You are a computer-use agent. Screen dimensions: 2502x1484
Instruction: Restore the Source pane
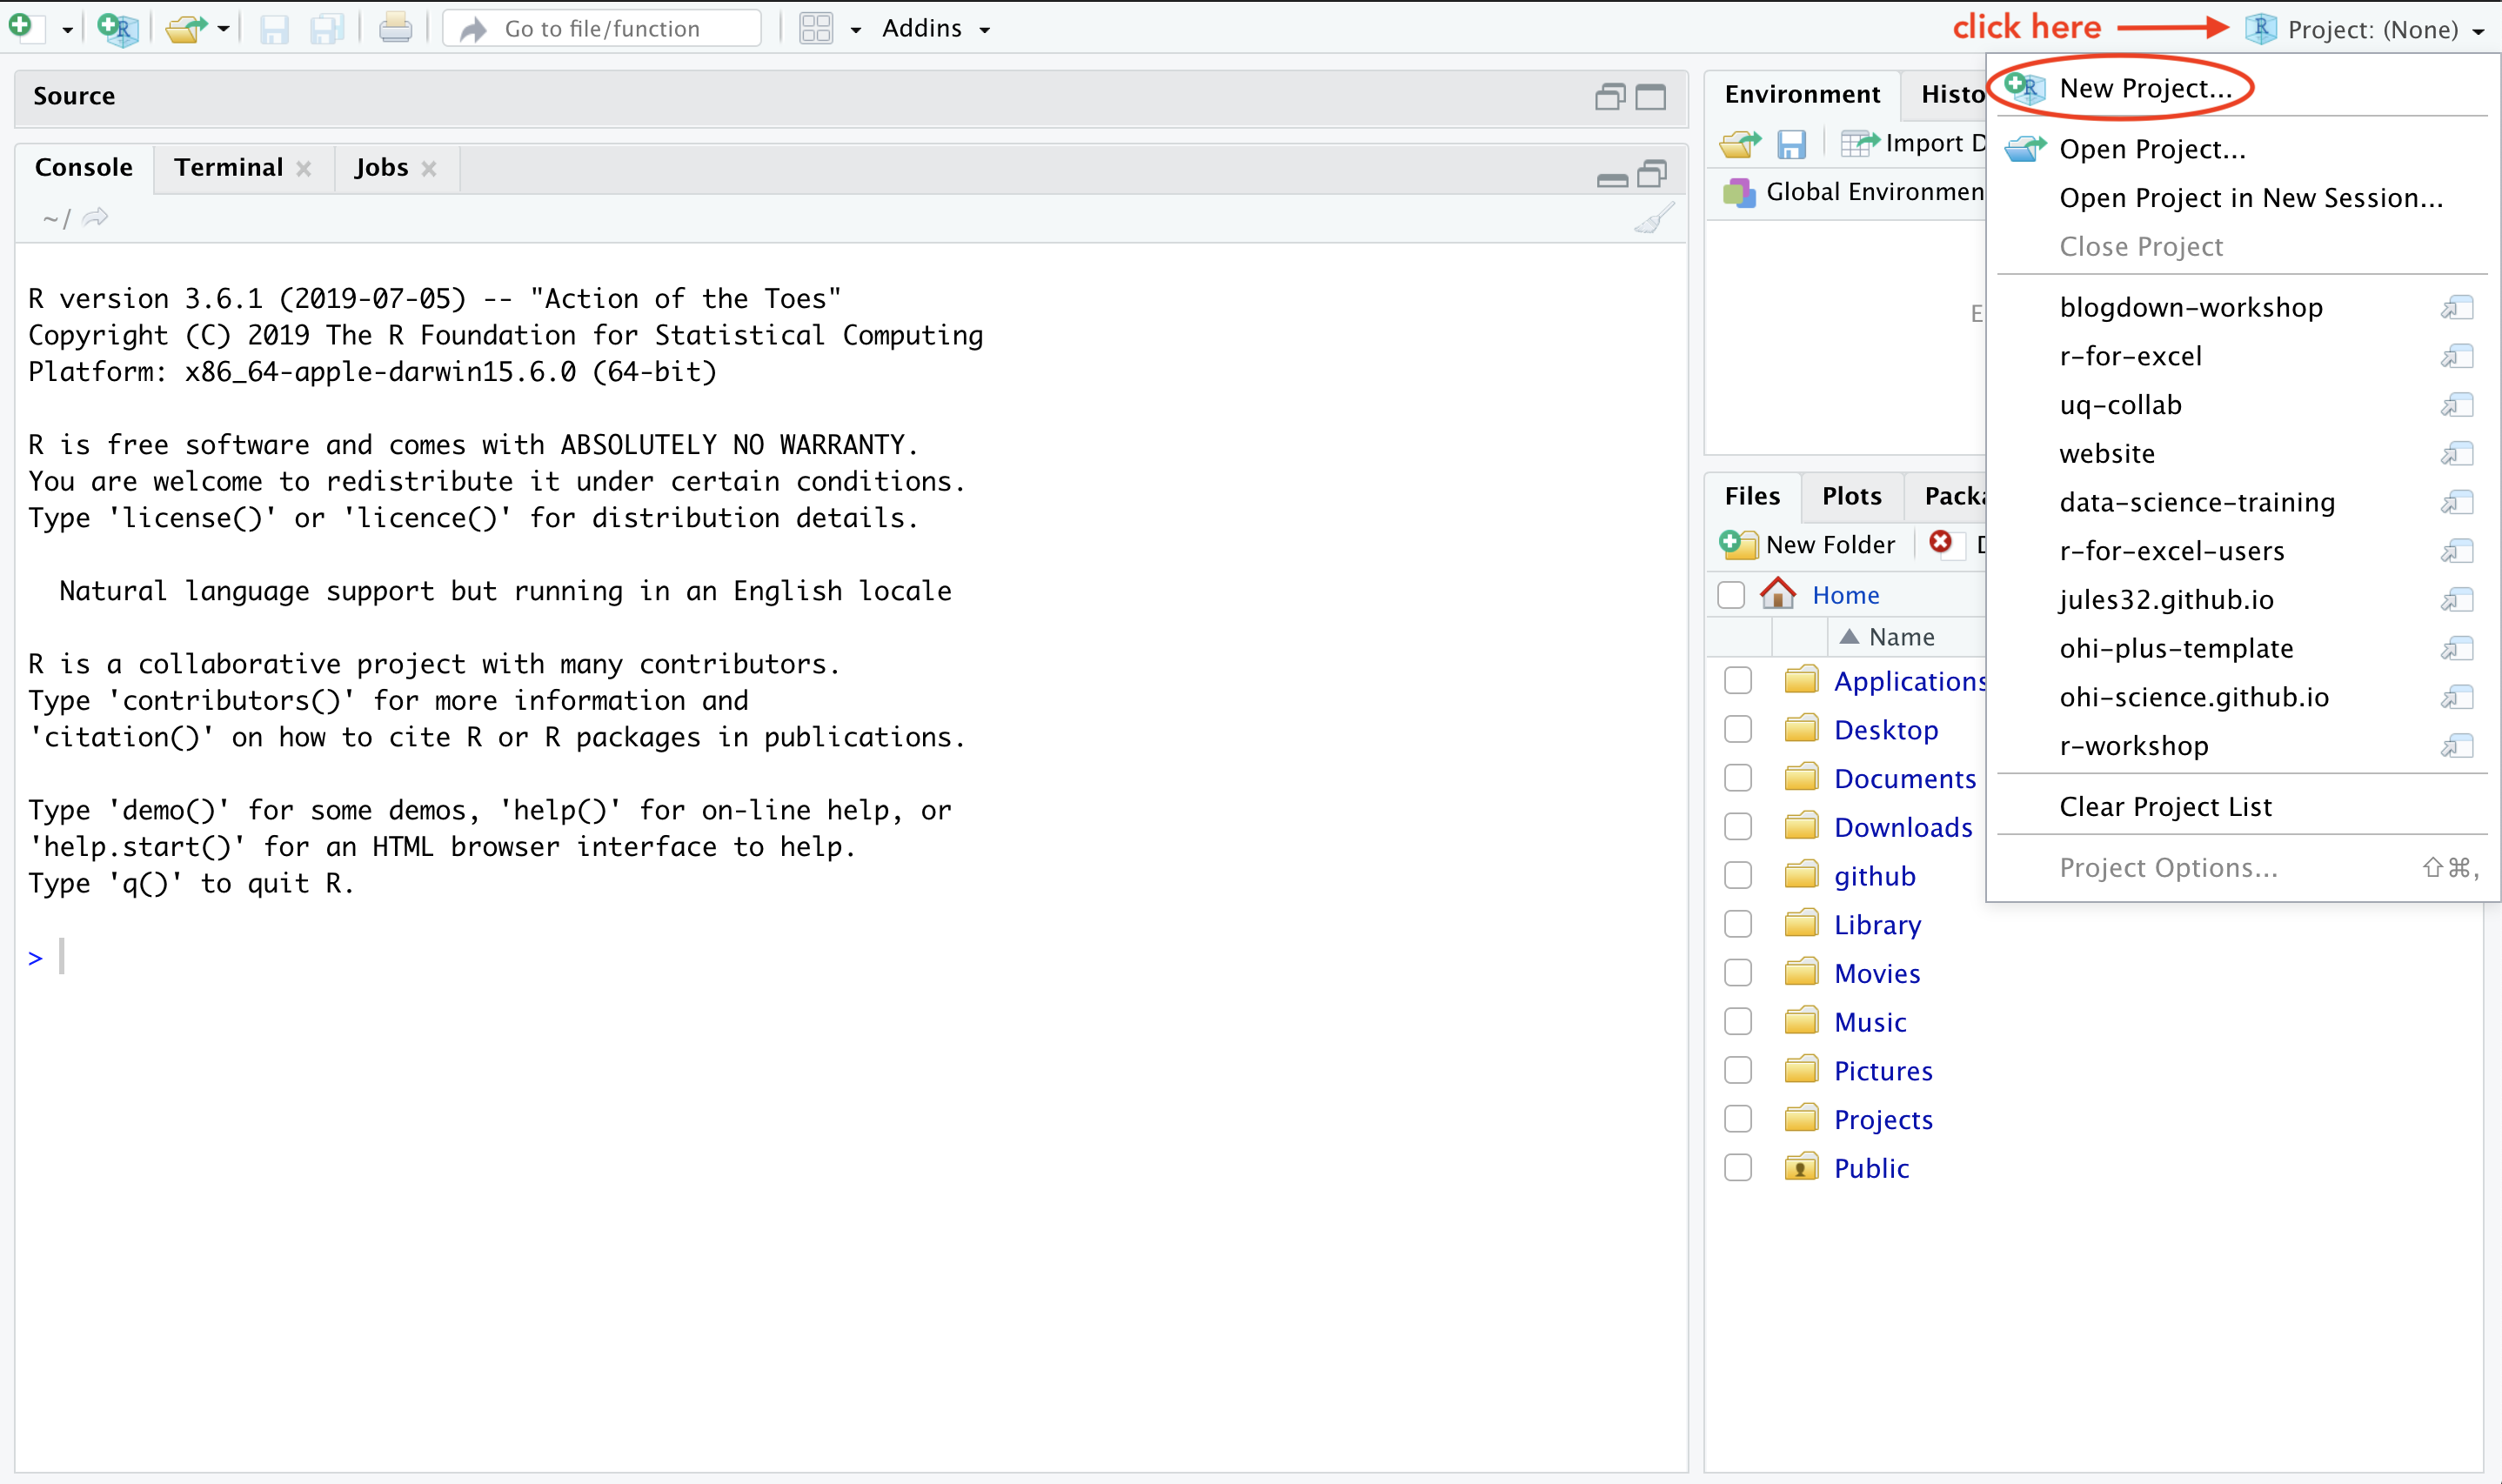coord(1609,97)
